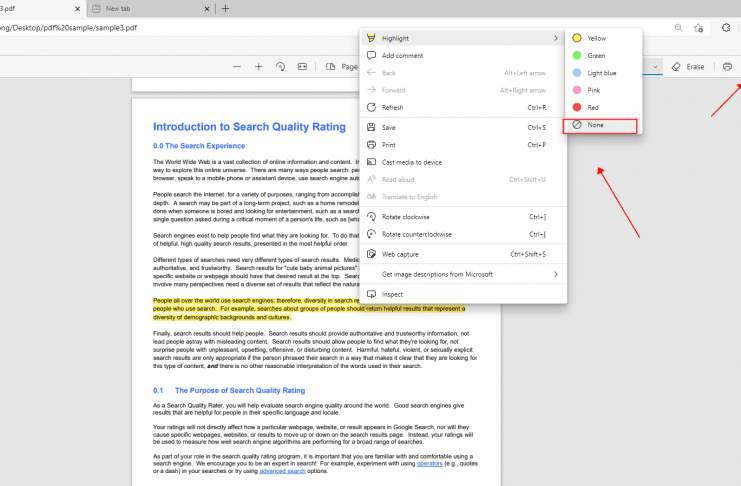The width and height of the screenshot is (741, 486).
Task: Choose Add comment from context menu
Action: click(463, 55)
